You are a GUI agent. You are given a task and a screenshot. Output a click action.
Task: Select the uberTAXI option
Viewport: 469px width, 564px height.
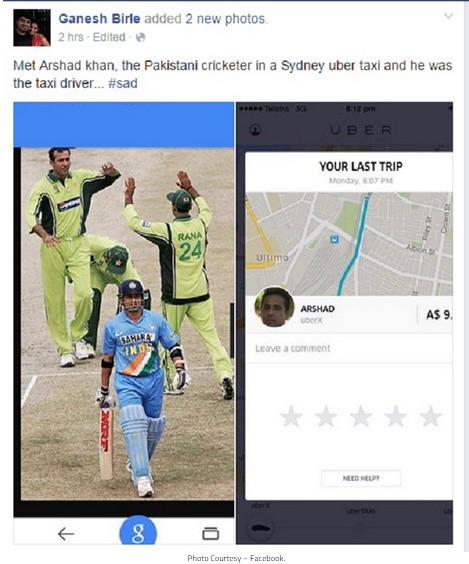361,511
